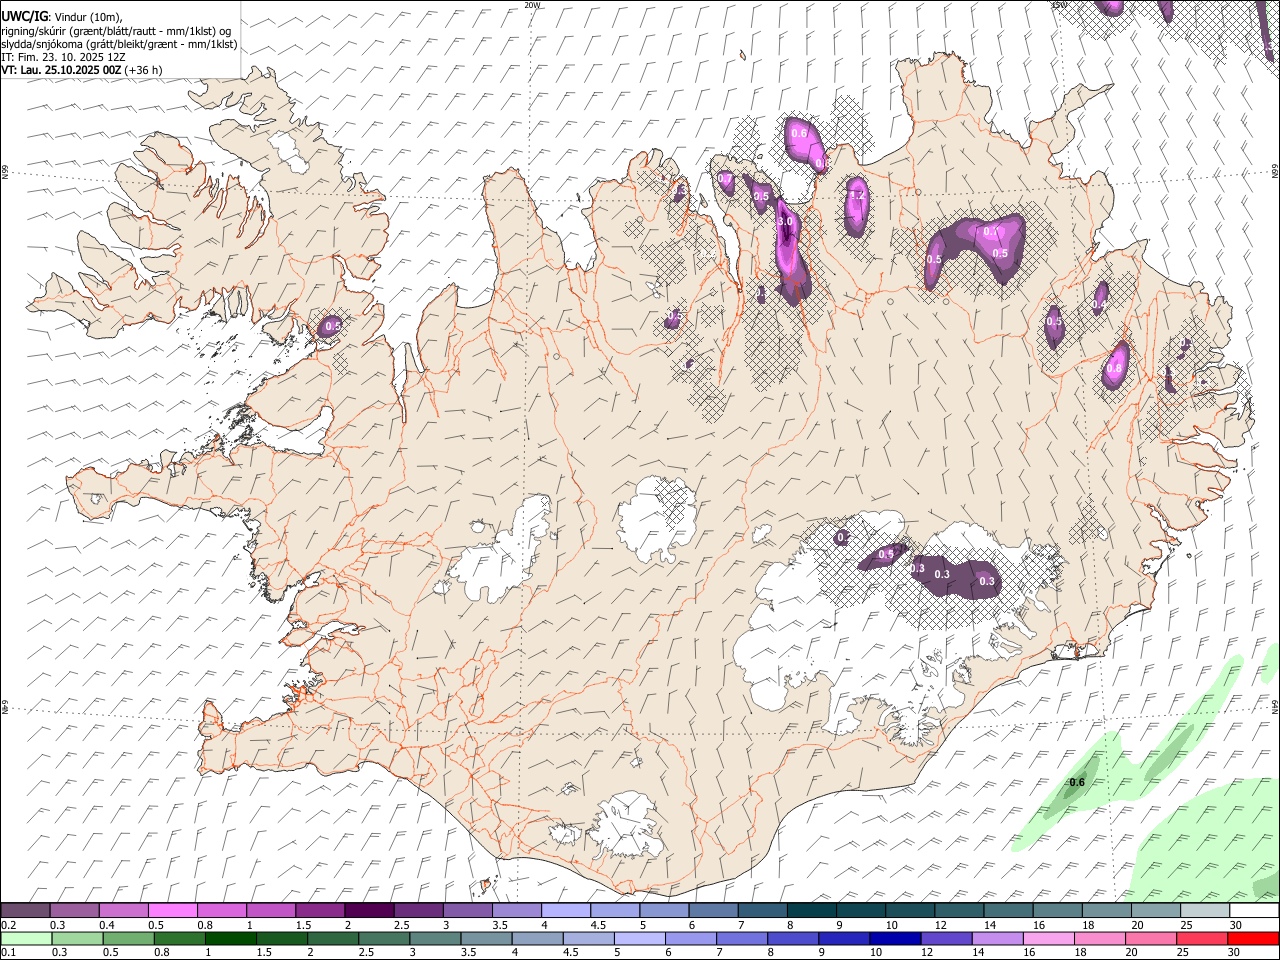Select the 0.3 swatch on the bottom rain scale
The width and height of the screenshot is (1280, 960).
(x=78, y=938)
